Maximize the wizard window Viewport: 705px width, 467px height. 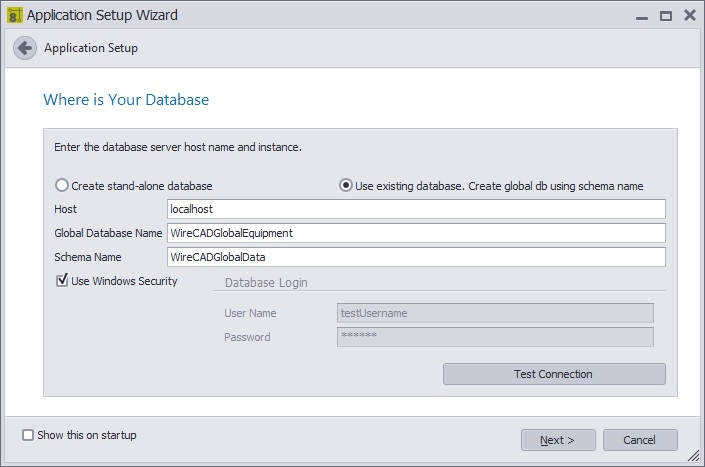(x=666, y=16)
